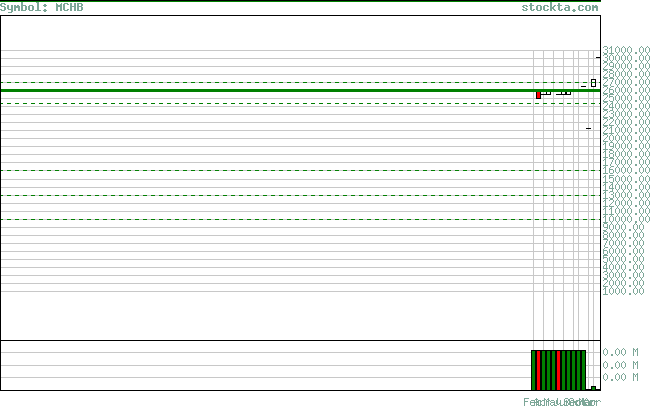Click the price tick mark near 21000

pyautogui.click(x=589, y=128)
